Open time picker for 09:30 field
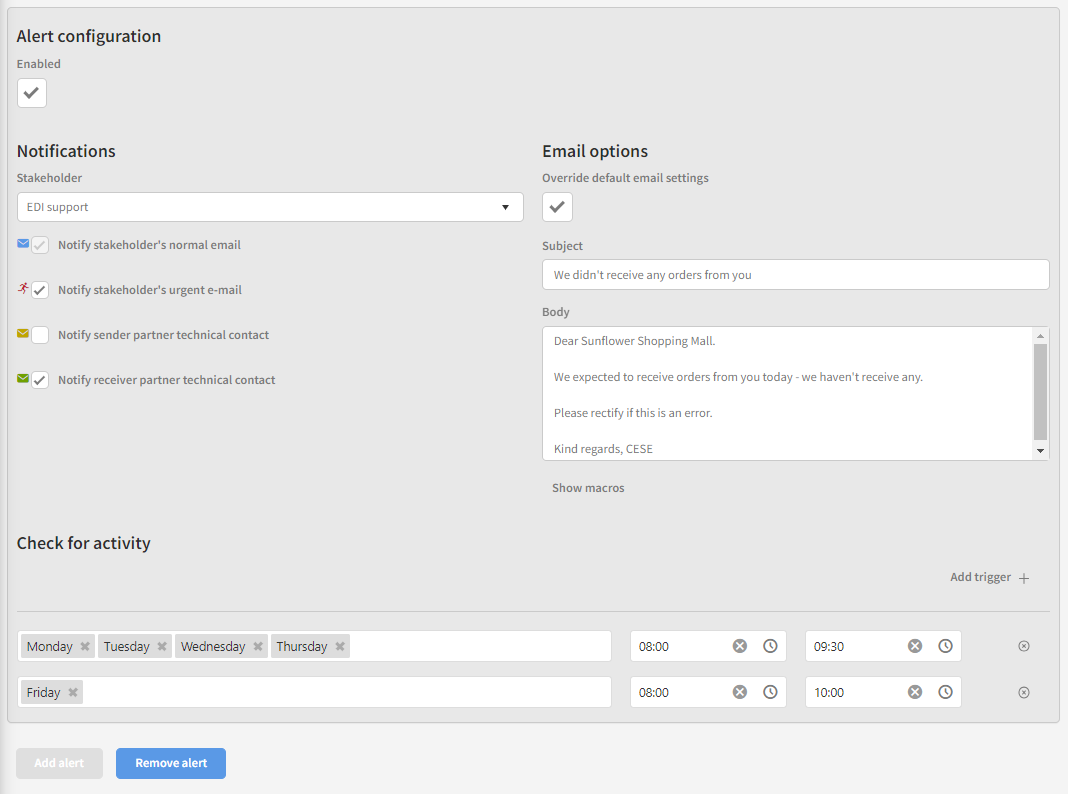Viewport: 1068px width, 794px height. pyautogui.click(x=945, y=647)
